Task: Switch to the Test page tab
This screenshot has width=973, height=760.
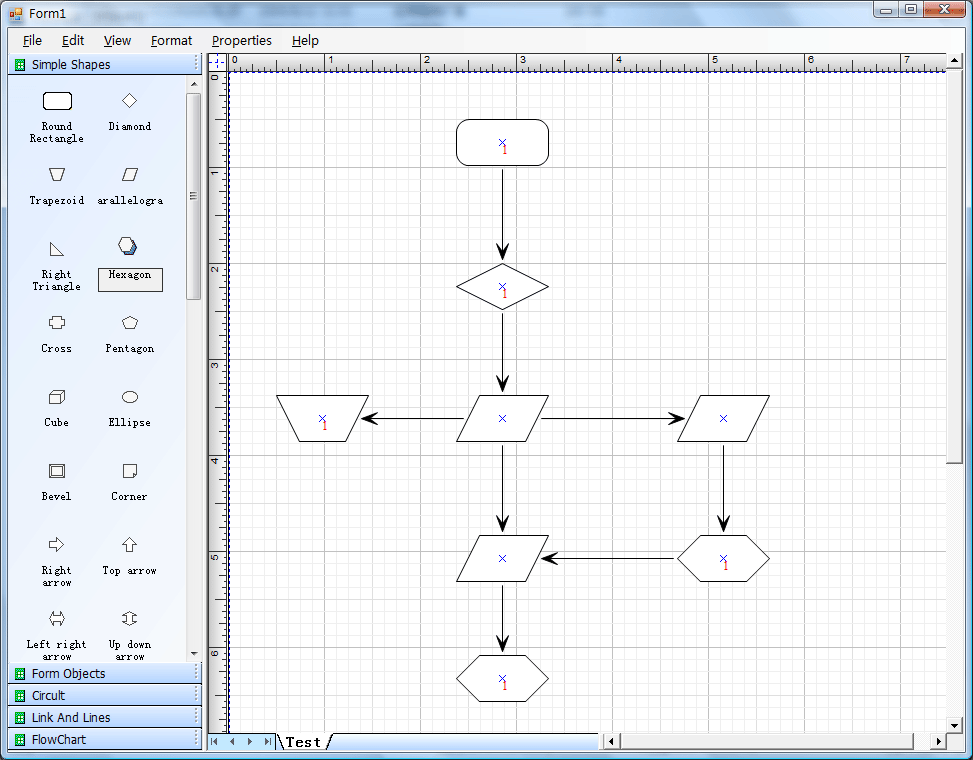Action: coord(304,742)
